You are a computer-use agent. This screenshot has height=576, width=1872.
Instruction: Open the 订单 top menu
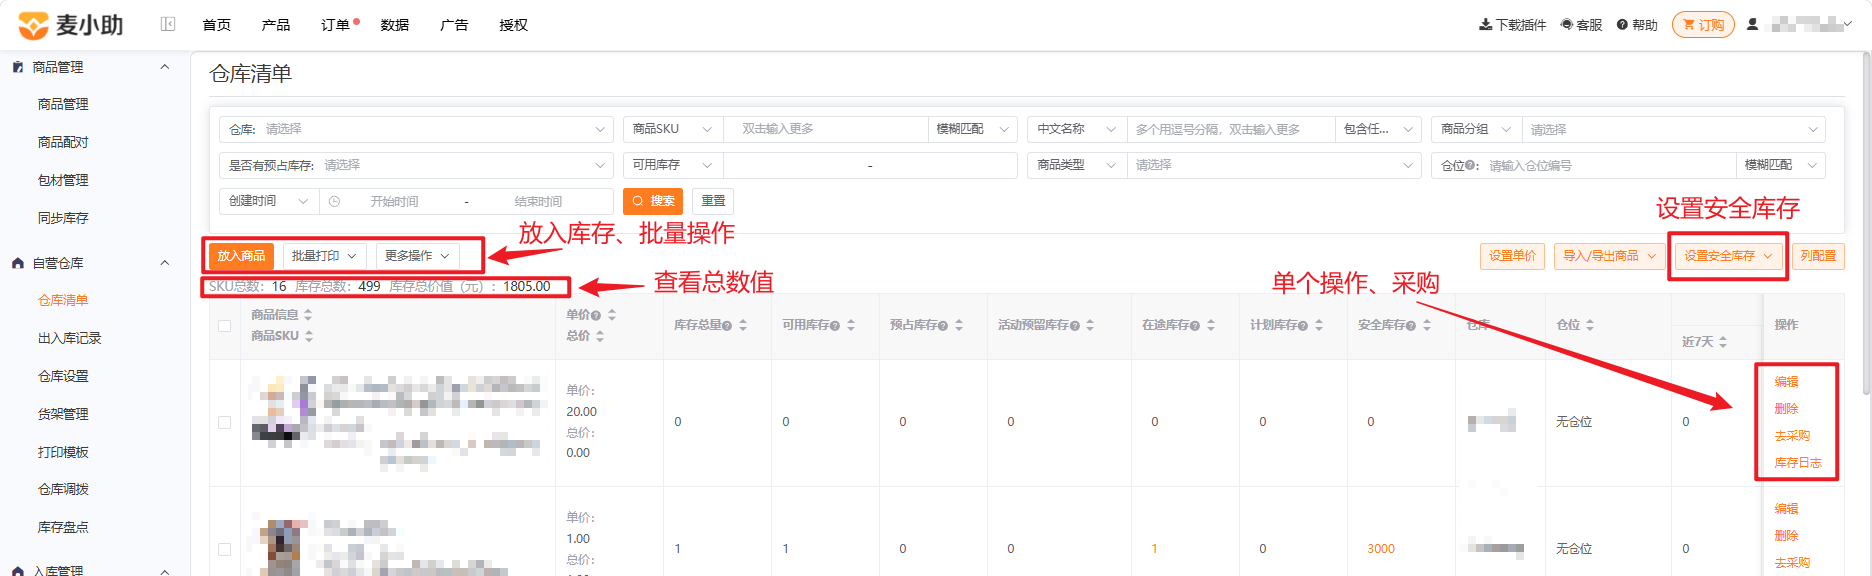pyautogui.click(x=336, y=25)
